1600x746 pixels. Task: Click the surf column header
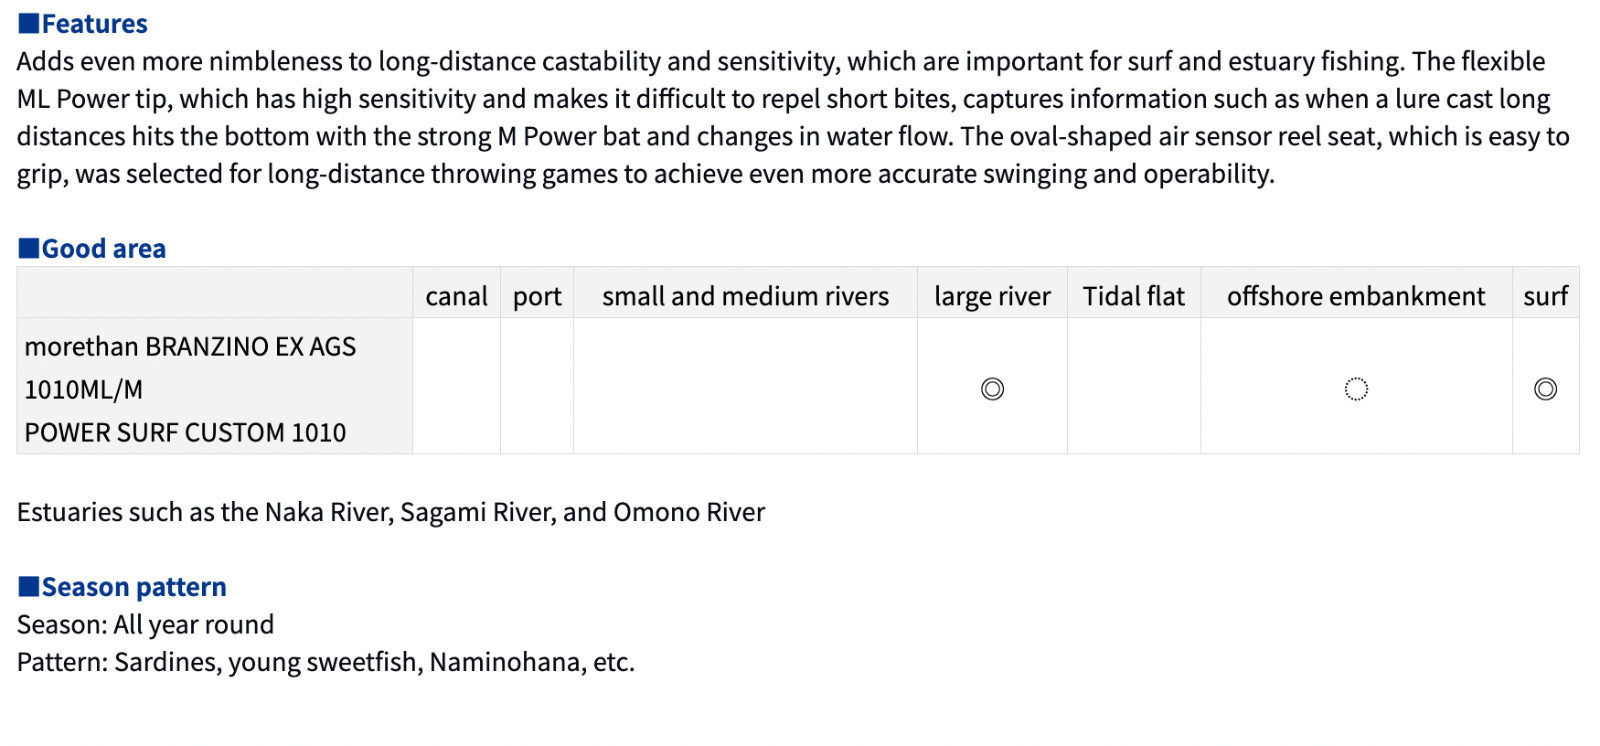pyautogui.click(x=1545, y=296)
